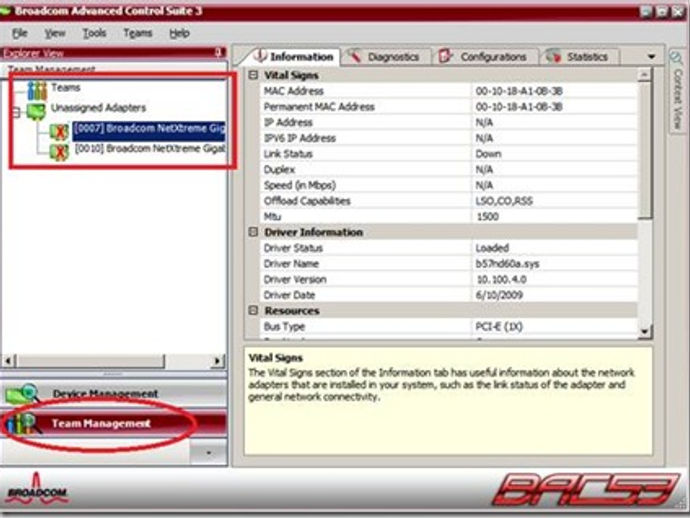This screenshot has height=518, width=690.
Task: Click the Unassigned Adapters green card icon
Action: [36, 110]
